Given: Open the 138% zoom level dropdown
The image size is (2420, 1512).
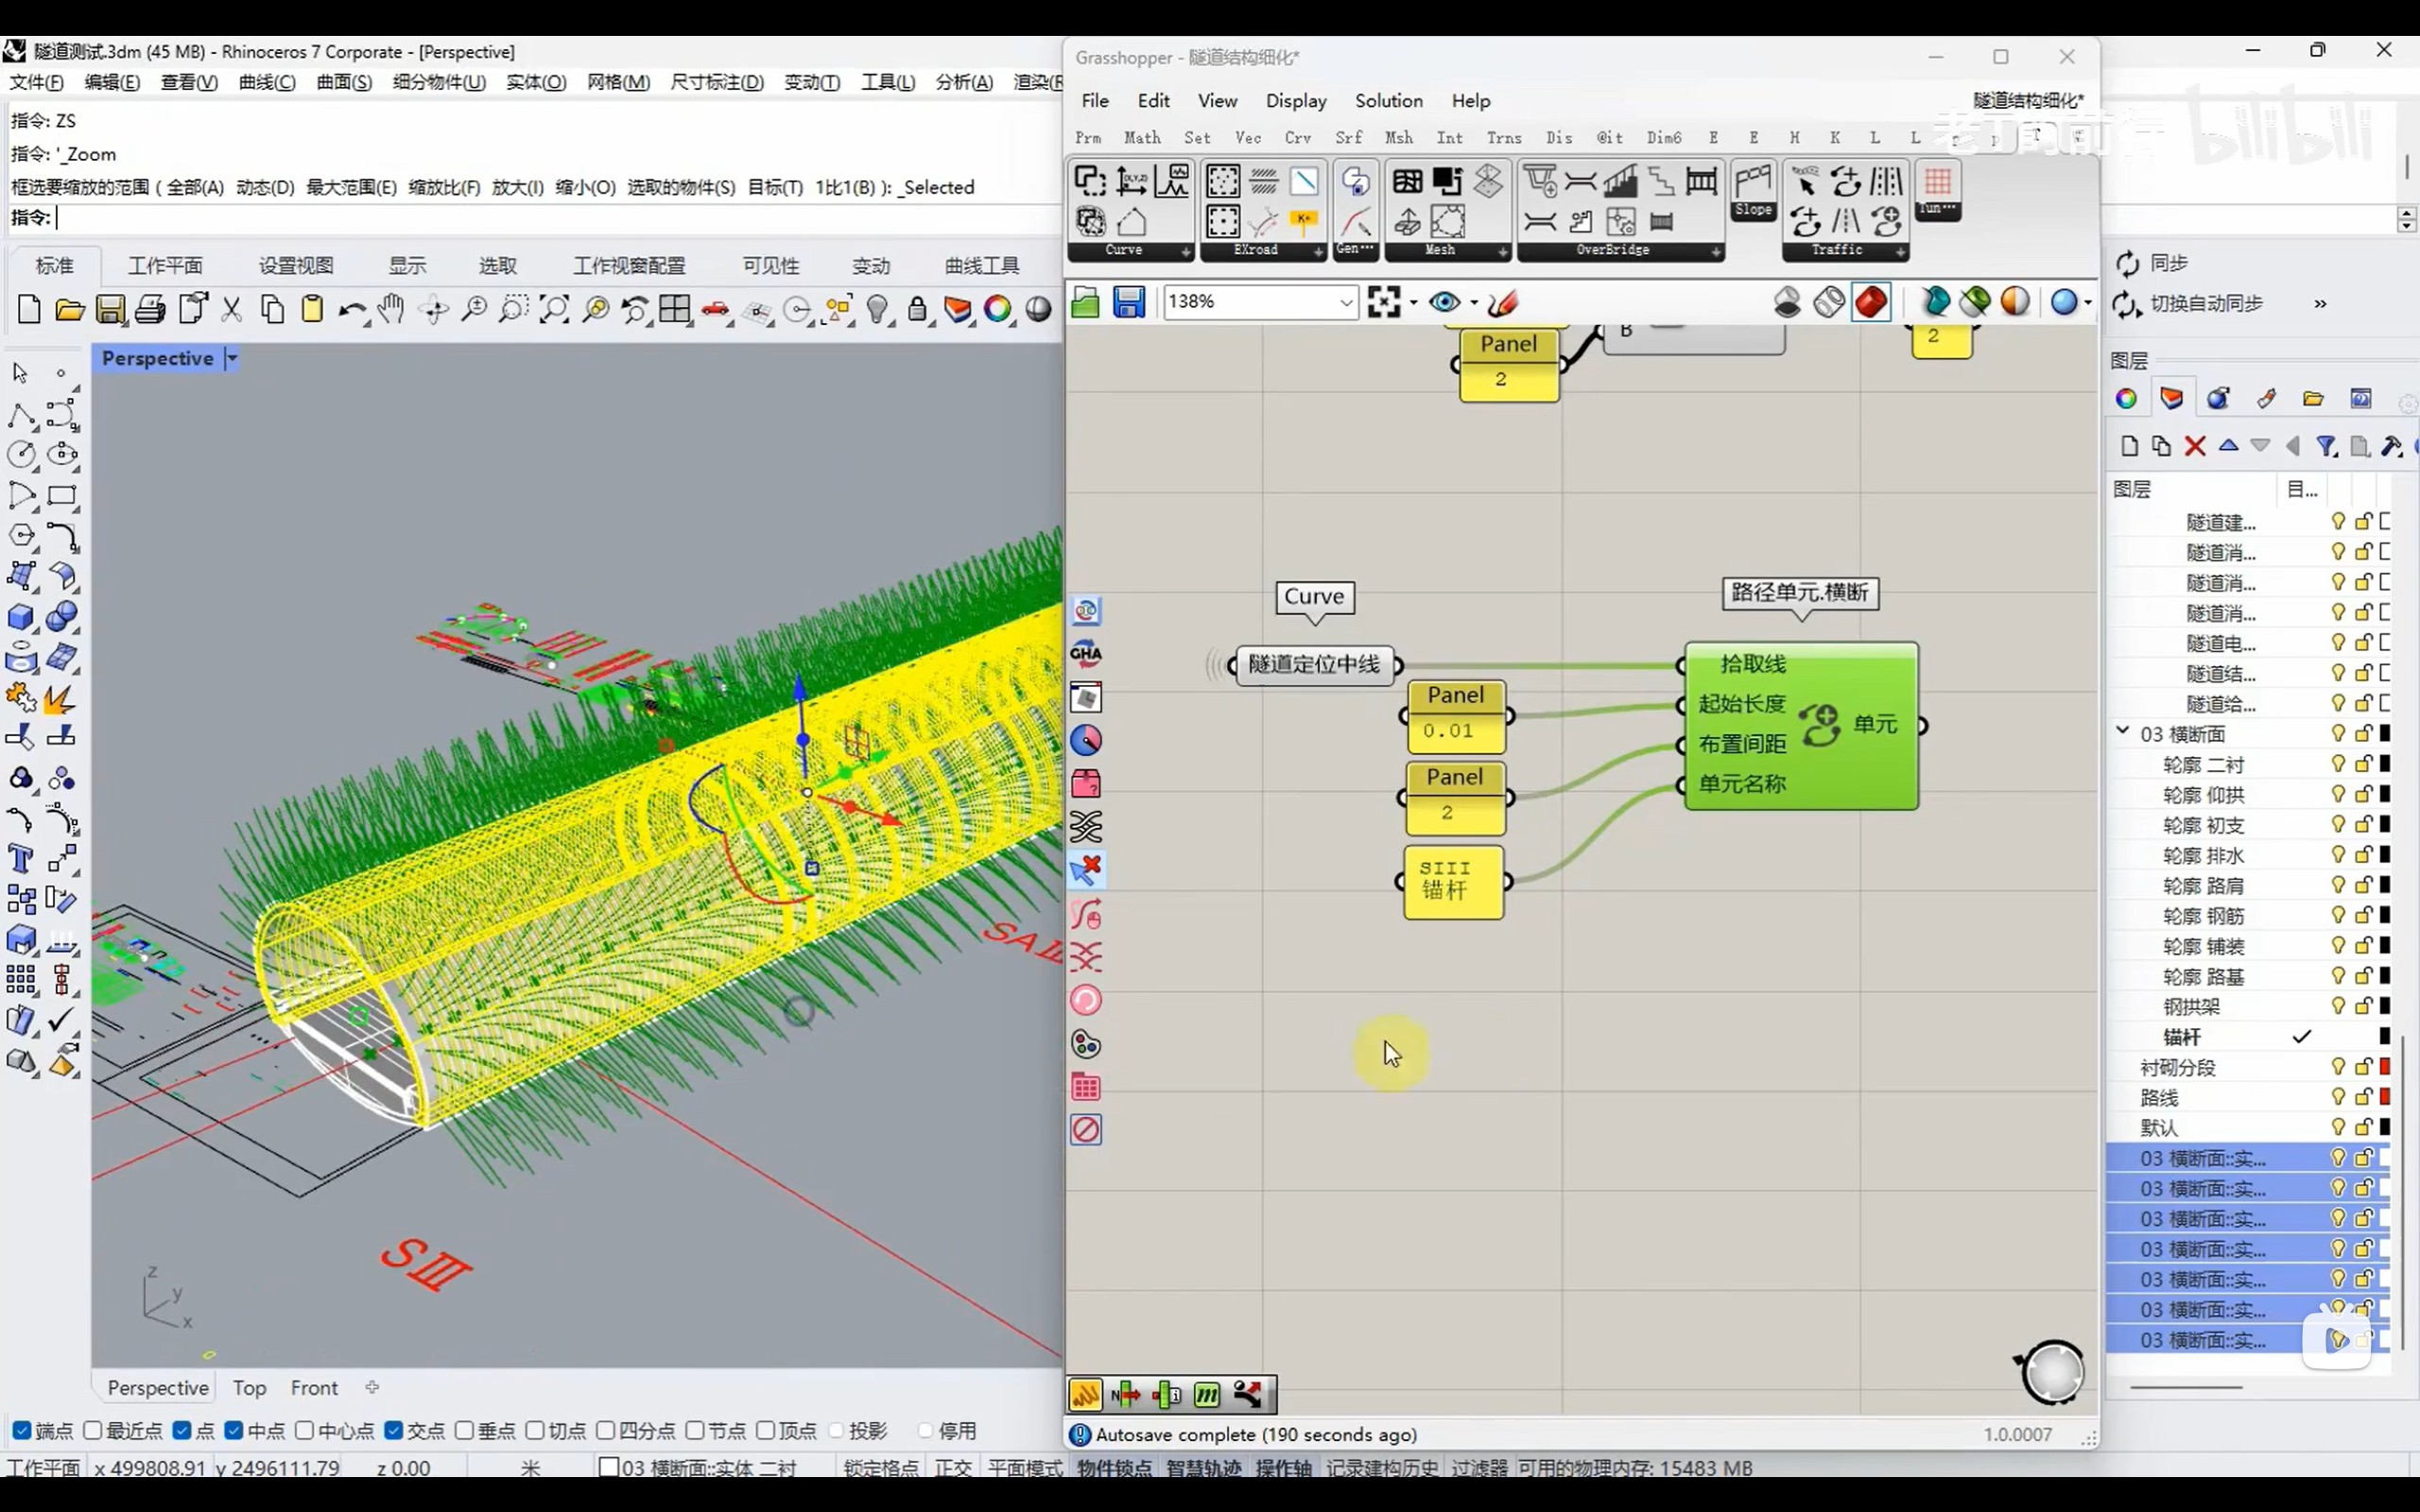Looking at the screenshot, I should (1346, 302).
